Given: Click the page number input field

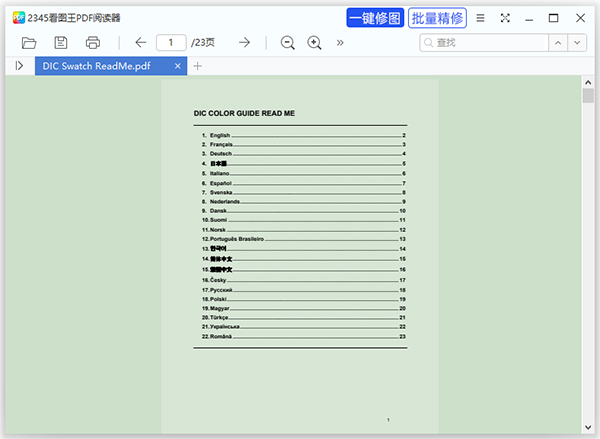Looking at the screenshot, I should (171, 42).
